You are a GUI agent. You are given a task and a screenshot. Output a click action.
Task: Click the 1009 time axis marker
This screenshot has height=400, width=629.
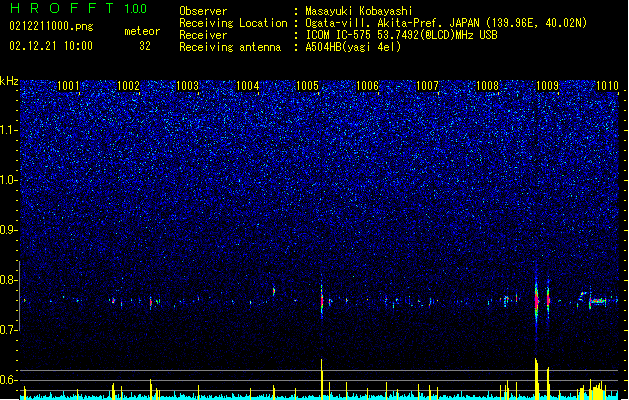(x=548, y=86)
